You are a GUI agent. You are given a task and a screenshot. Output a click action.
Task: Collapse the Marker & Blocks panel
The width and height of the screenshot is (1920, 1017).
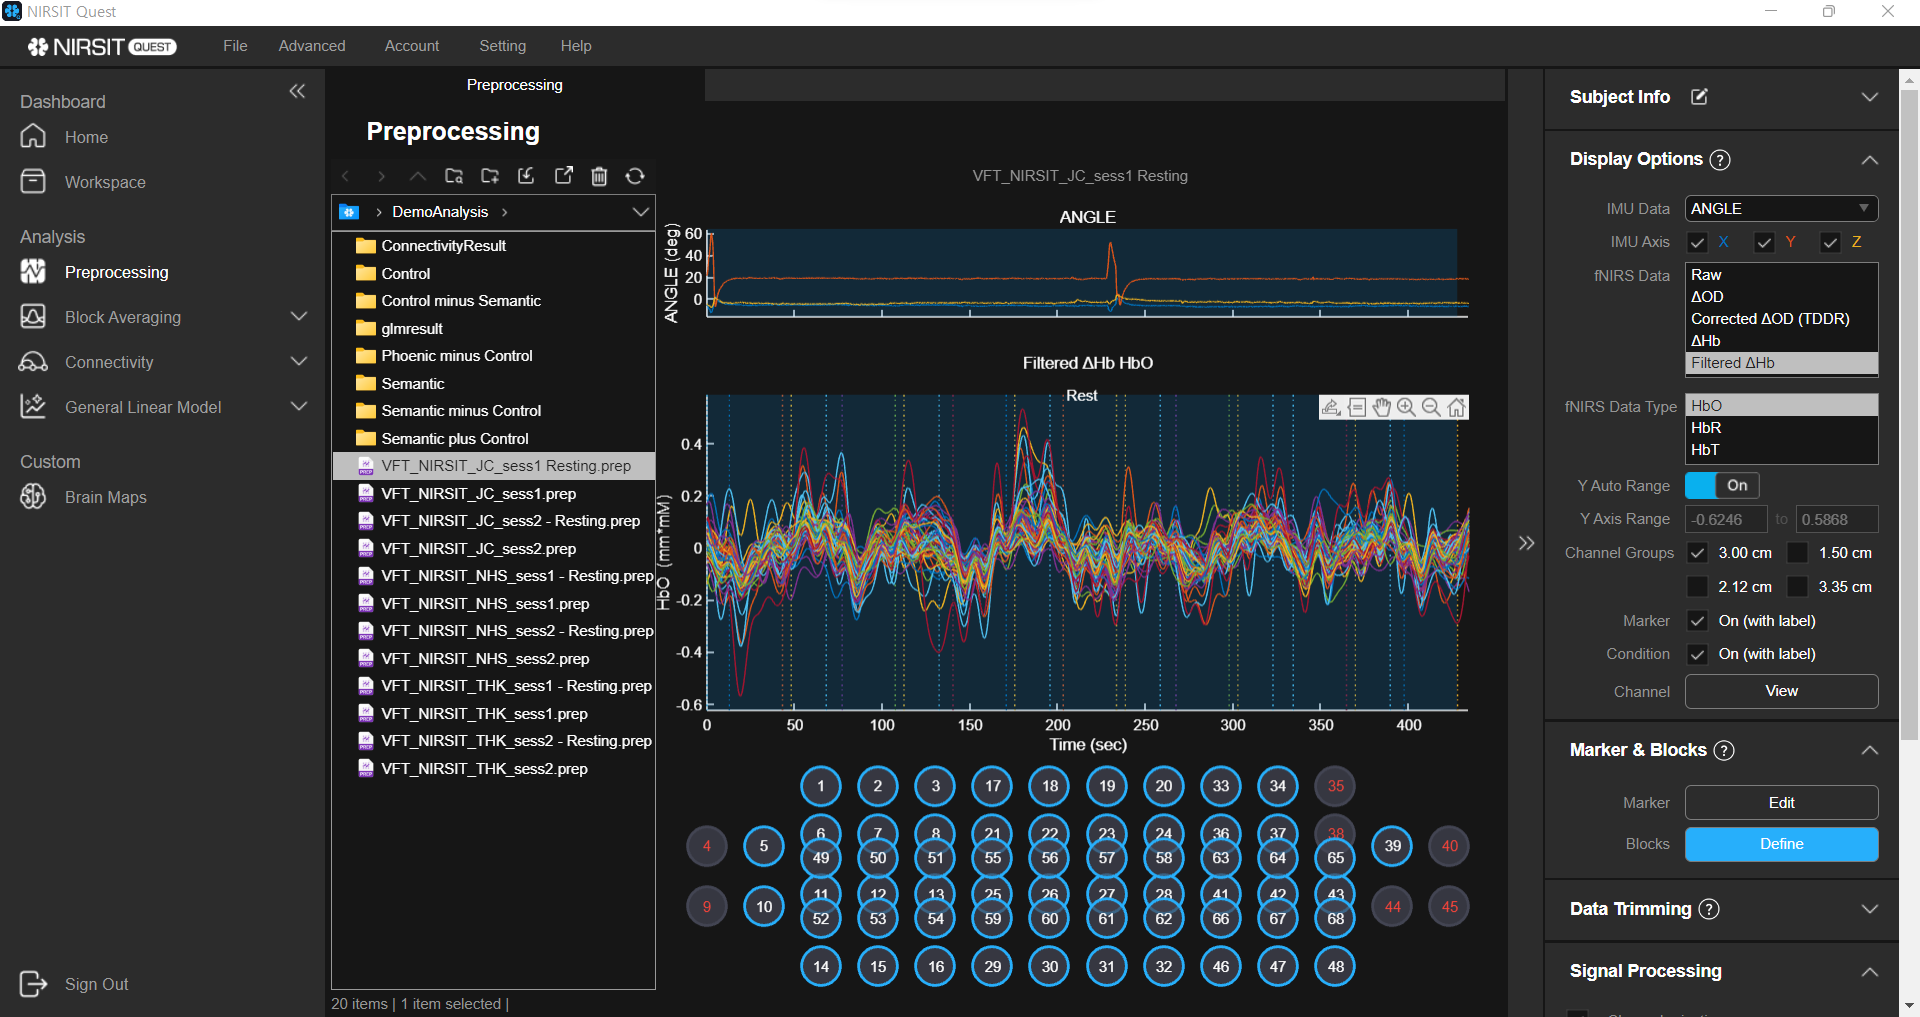tap(1869, 750)
